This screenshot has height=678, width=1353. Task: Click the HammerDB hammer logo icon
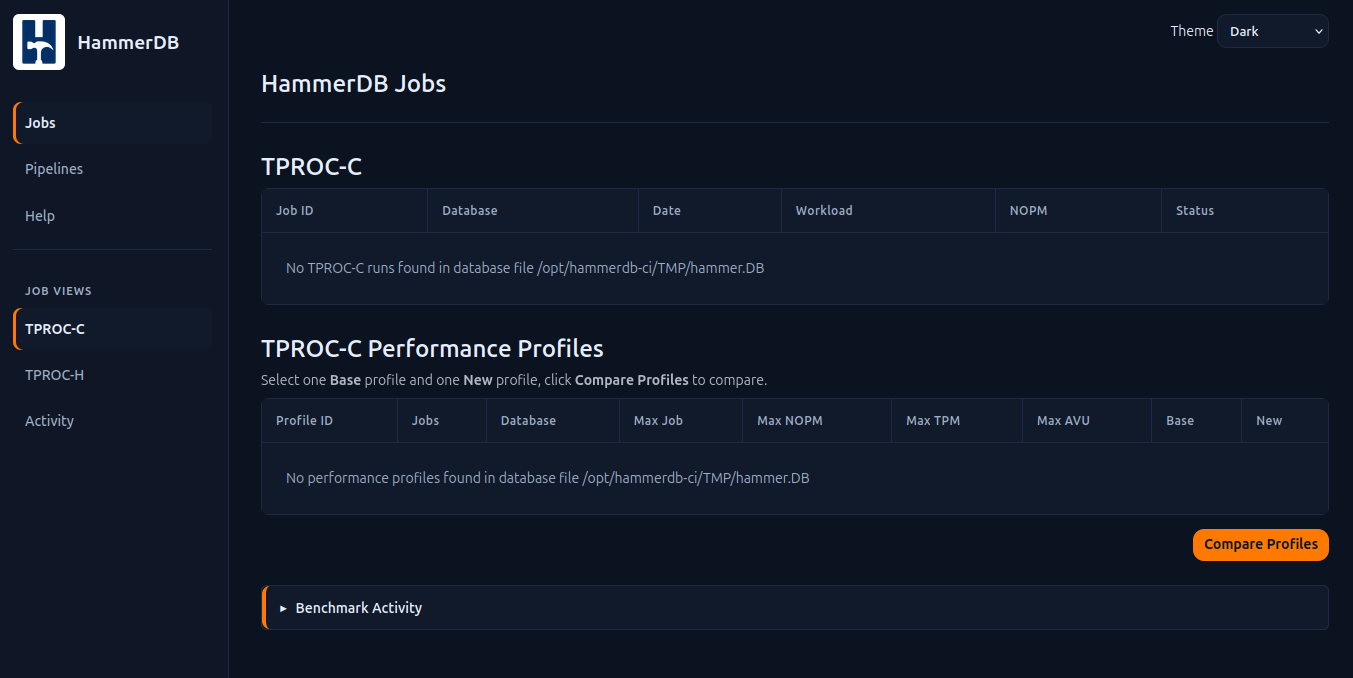pos(39,42)
